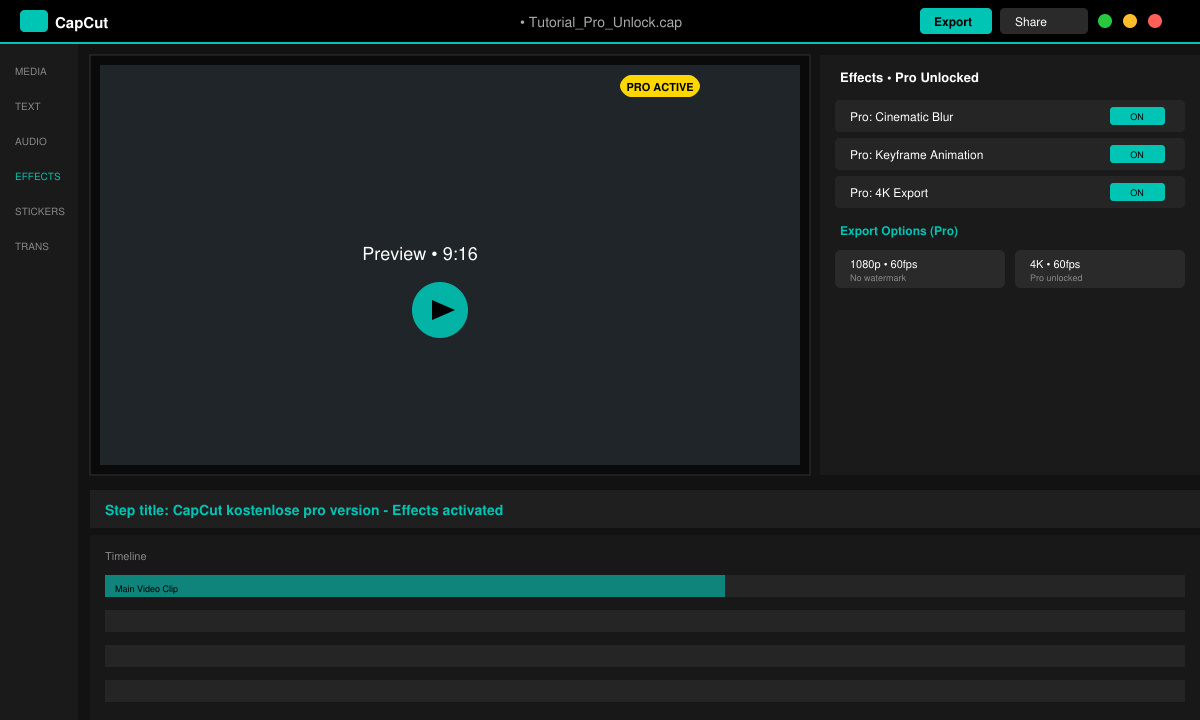Screen dimensions: 1200x720
Task: Open the Text sidebar tab
Action: click(28, 107)
